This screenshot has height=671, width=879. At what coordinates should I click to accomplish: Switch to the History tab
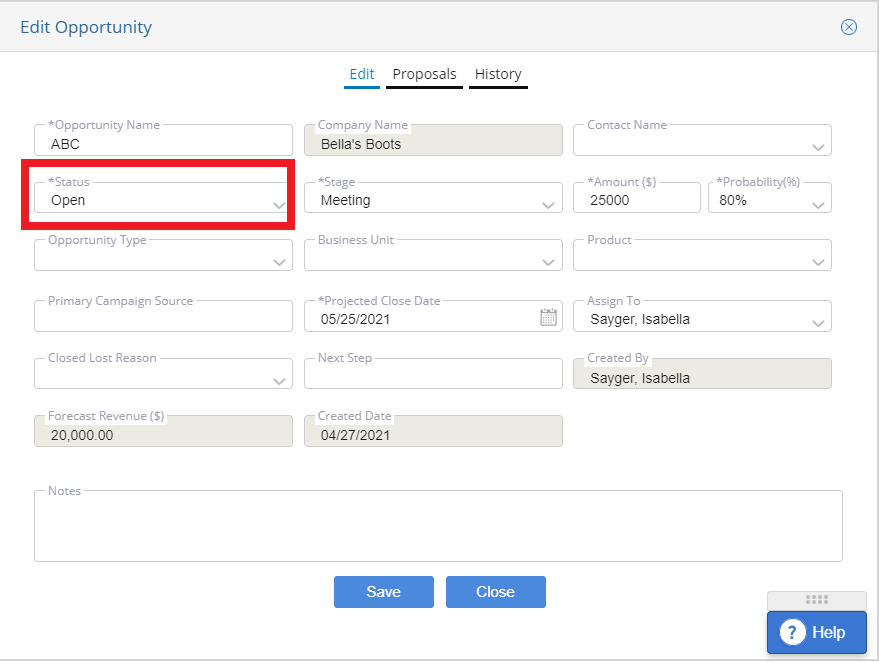point(498,75)
